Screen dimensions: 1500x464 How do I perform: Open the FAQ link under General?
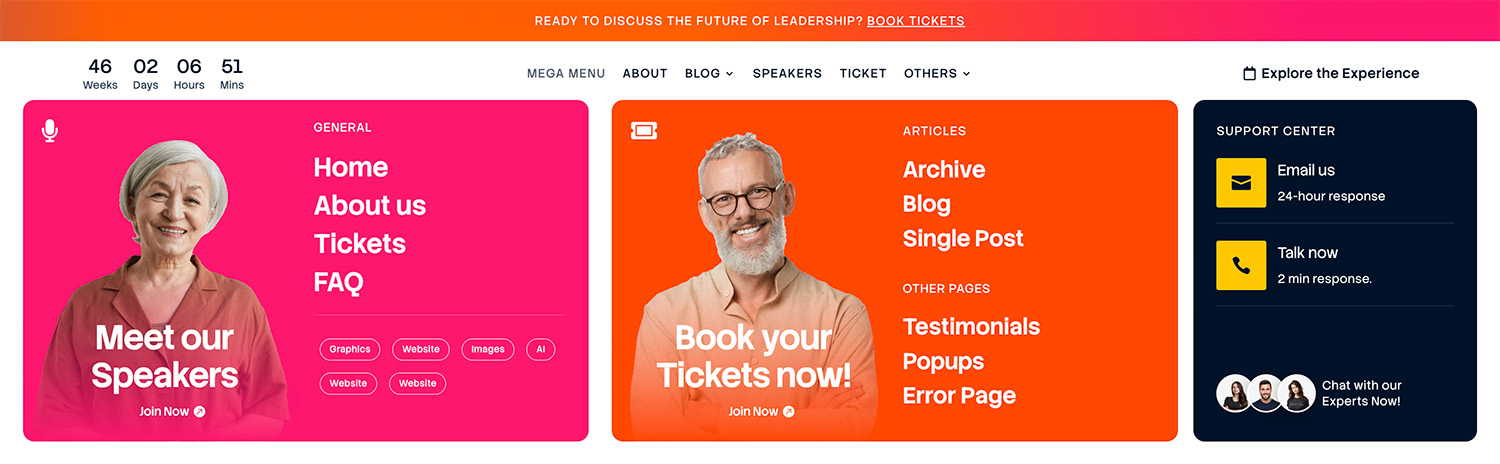click(339, 282)
